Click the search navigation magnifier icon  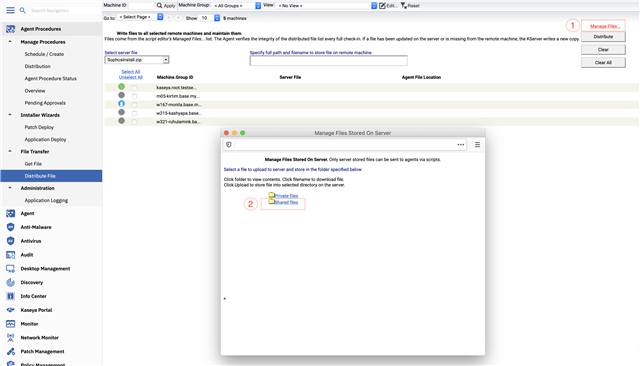click(x=23, y=10)
